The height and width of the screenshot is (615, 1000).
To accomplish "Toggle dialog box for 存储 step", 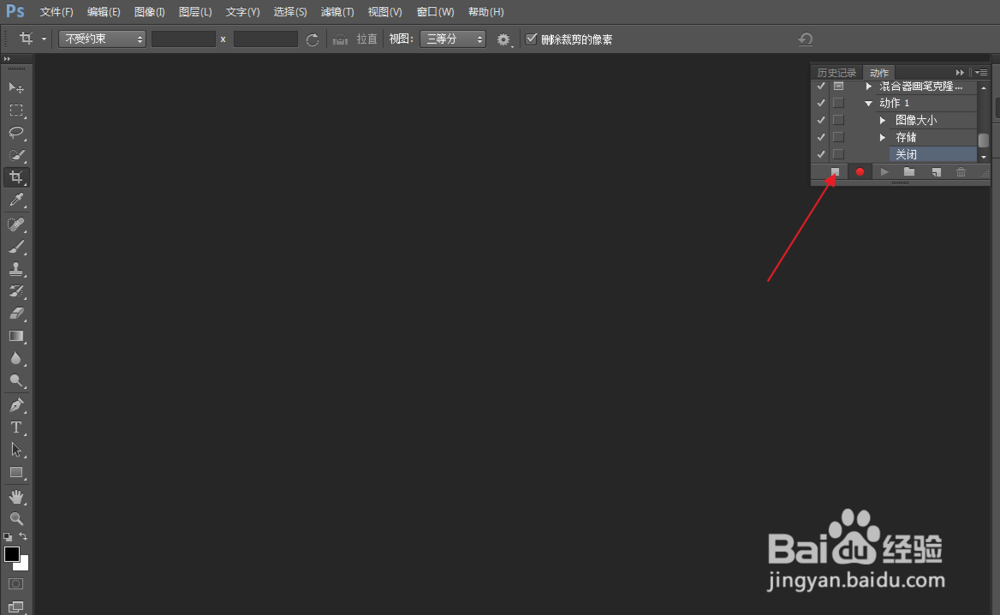I will click(838, 137).
